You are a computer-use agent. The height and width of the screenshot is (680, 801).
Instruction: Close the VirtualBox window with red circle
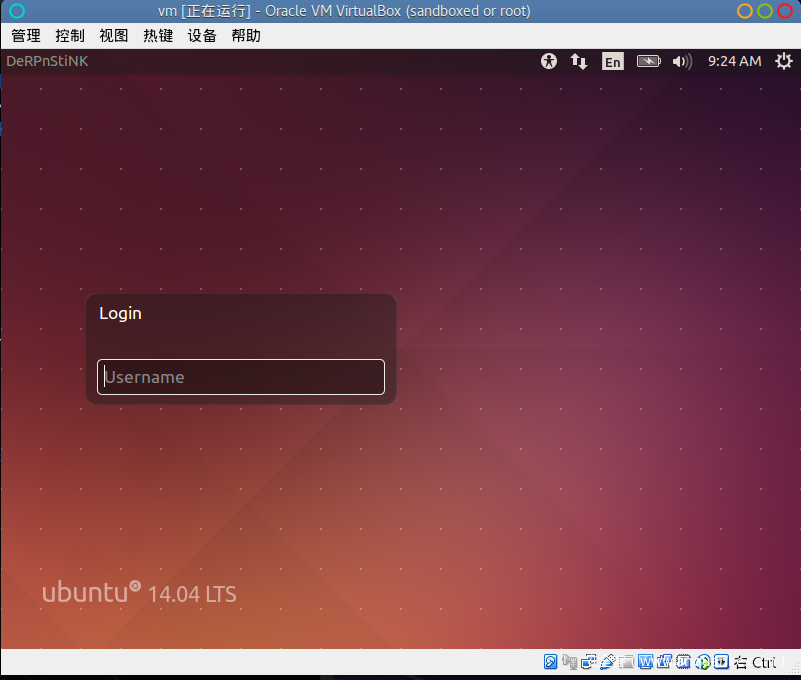[785, 11]
